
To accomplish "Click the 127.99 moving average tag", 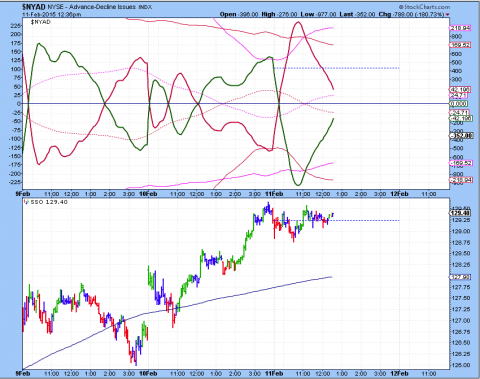I will coord(460,277).
